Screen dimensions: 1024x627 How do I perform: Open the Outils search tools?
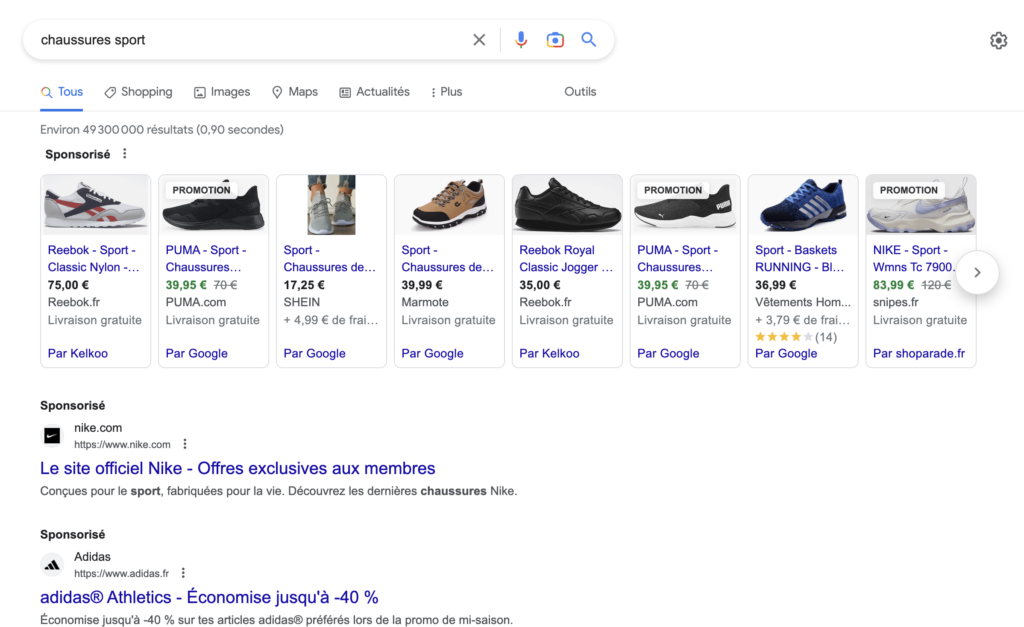[x=580, y=92]
